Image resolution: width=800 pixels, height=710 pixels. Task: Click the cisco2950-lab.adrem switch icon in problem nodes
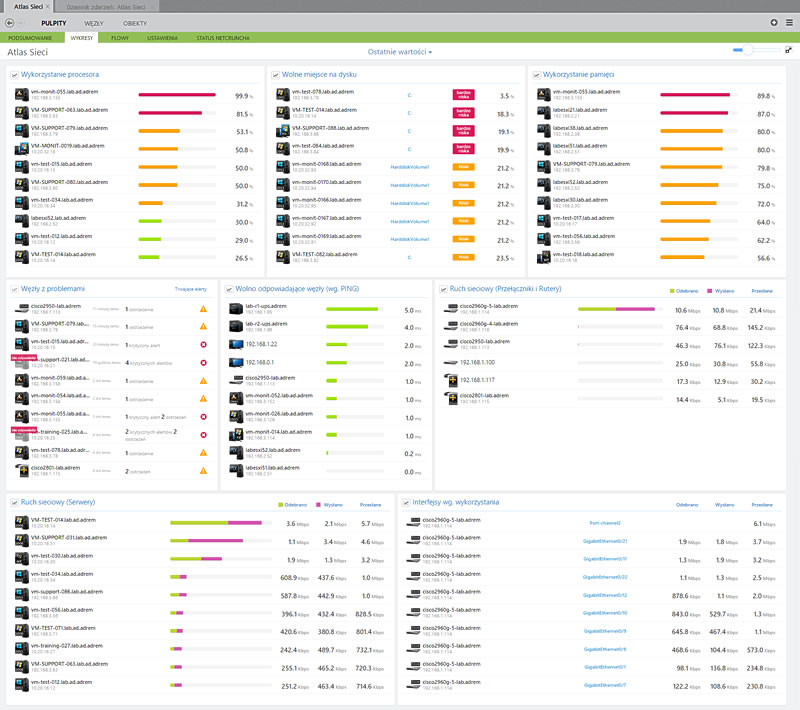(21, 307)
